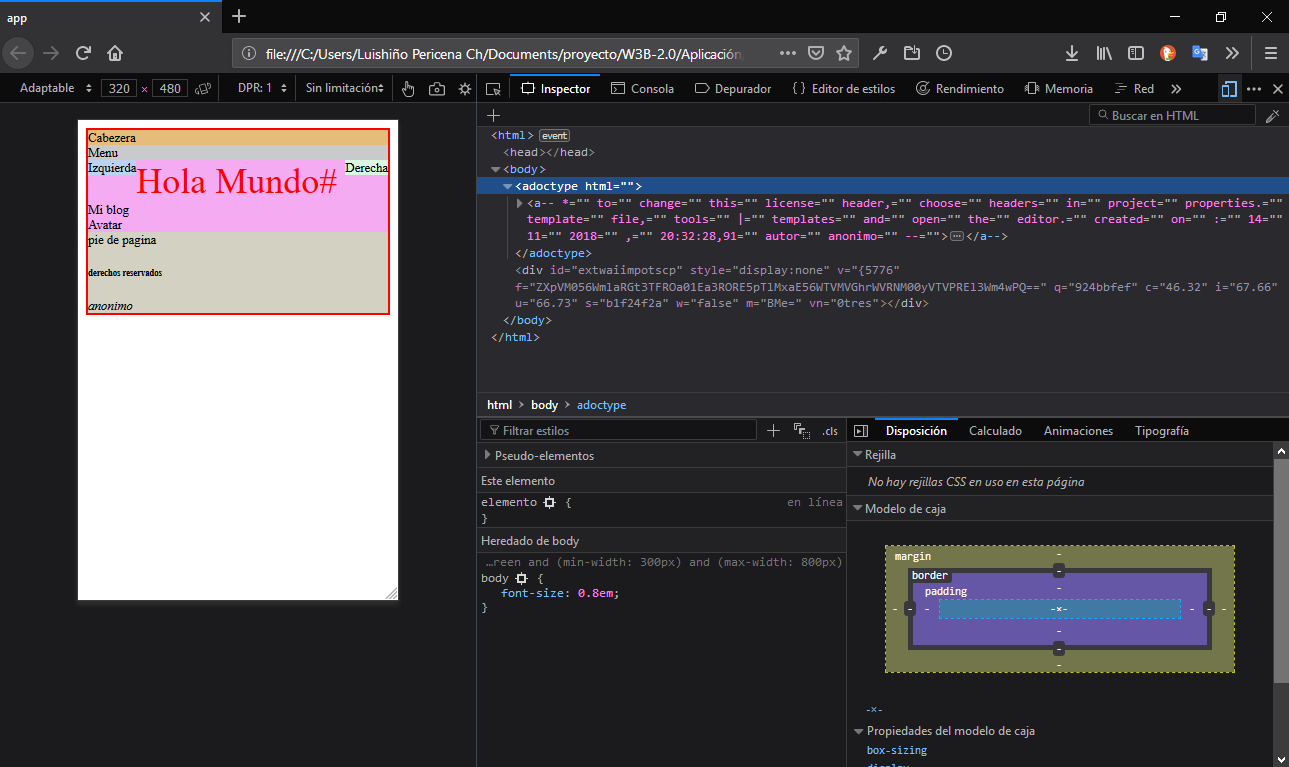
Task: Click the DuckDuckGo extension icon
Action: click(x=1168, y=53)
